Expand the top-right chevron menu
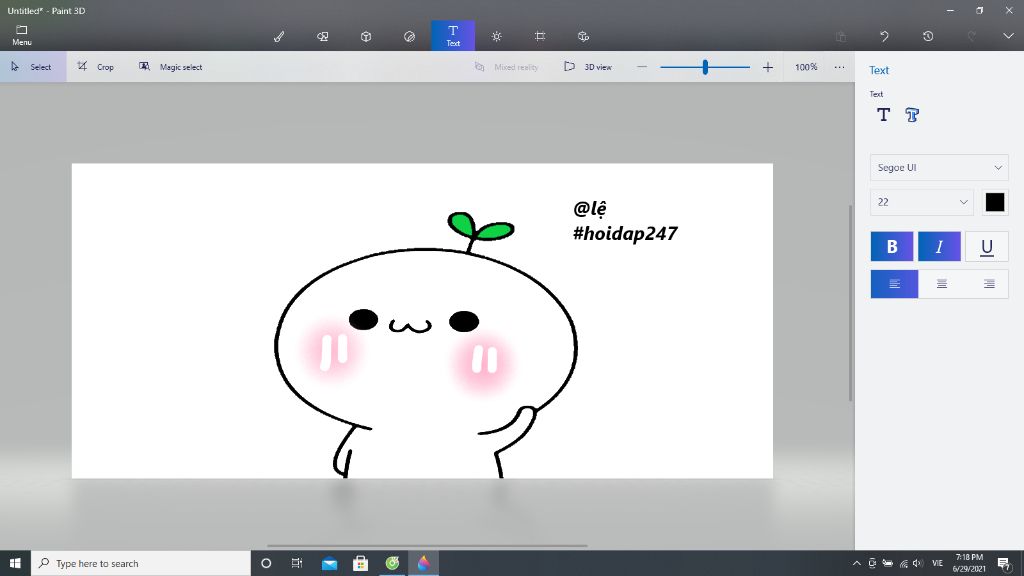The image size is (1024, 576). tap(1008, 37)
